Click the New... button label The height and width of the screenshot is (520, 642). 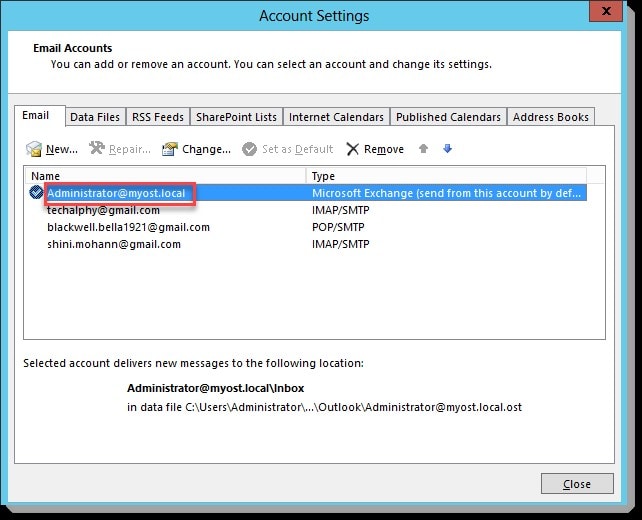[62, 149]
